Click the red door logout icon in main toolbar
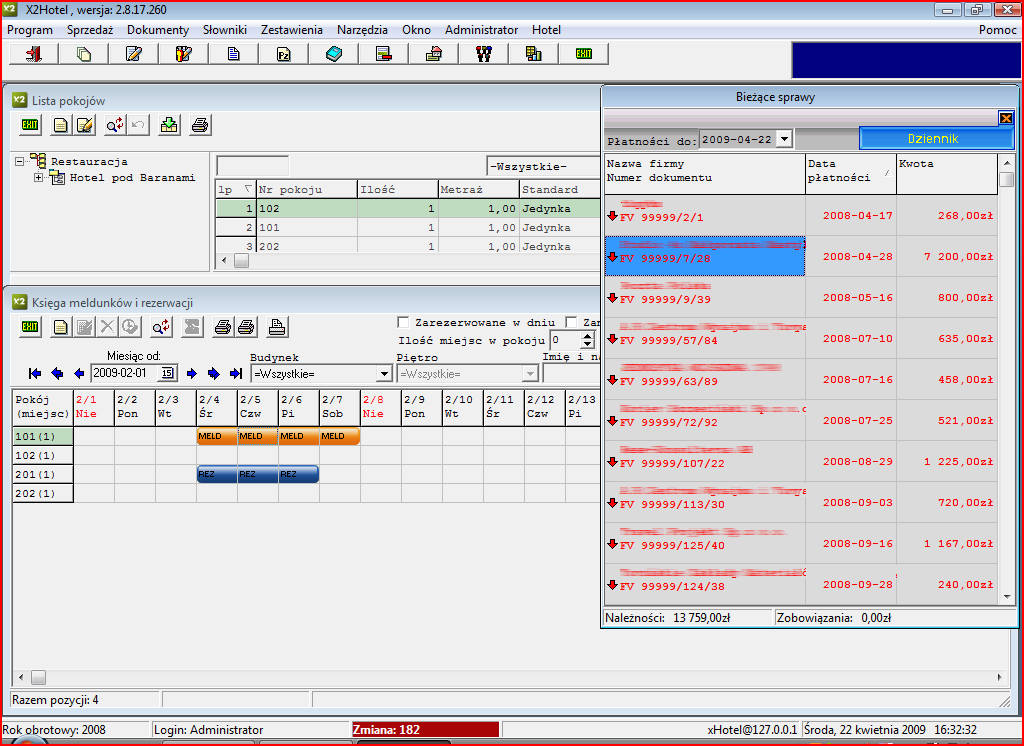This screenshot has height=746, width=1024. (x=34, y=54)
